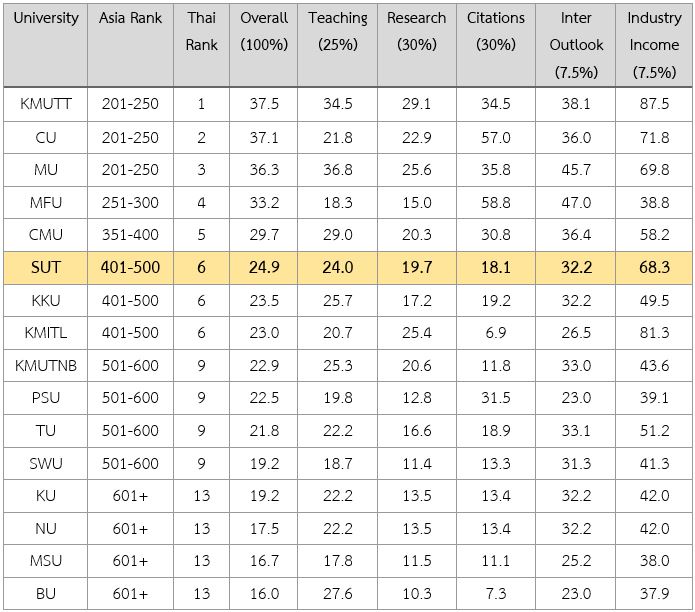The height and width of the screenshot is (612, 695).
Task: Select MU's Inter Outlook value 45.7
Action: (x=576, y=170)
